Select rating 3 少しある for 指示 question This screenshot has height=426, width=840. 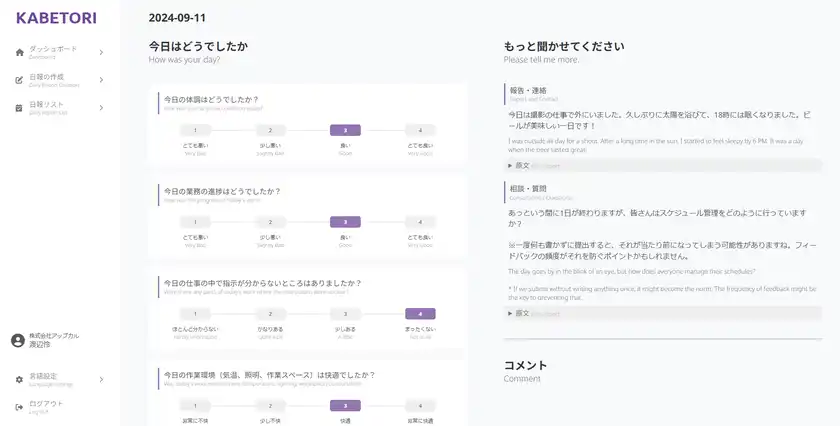346,314
